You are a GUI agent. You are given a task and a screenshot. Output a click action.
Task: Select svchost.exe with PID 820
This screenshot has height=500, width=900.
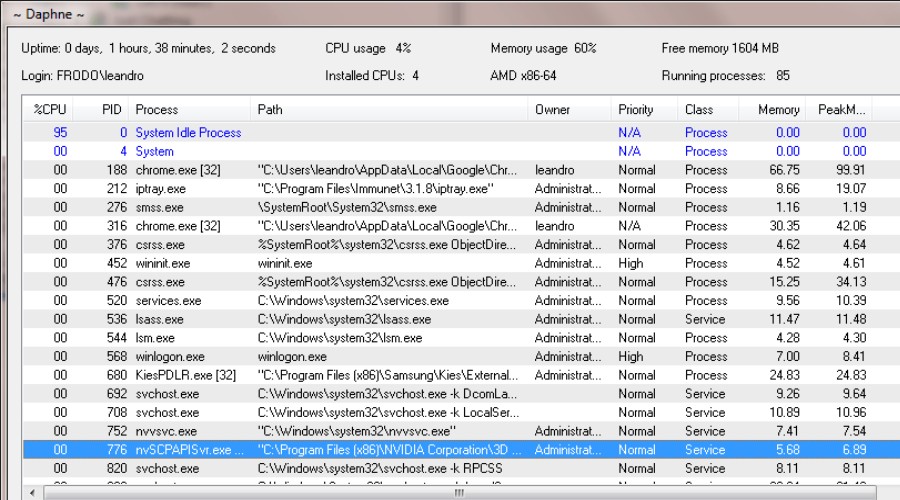click(x=461, y=468)
